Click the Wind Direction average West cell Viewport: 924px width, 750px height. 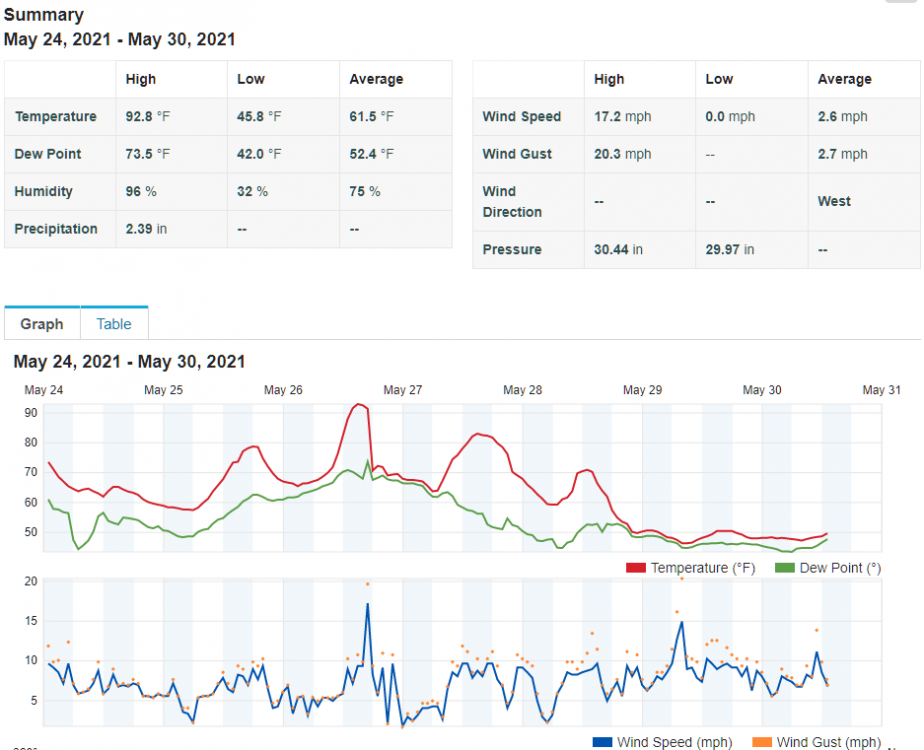point(834,202)
